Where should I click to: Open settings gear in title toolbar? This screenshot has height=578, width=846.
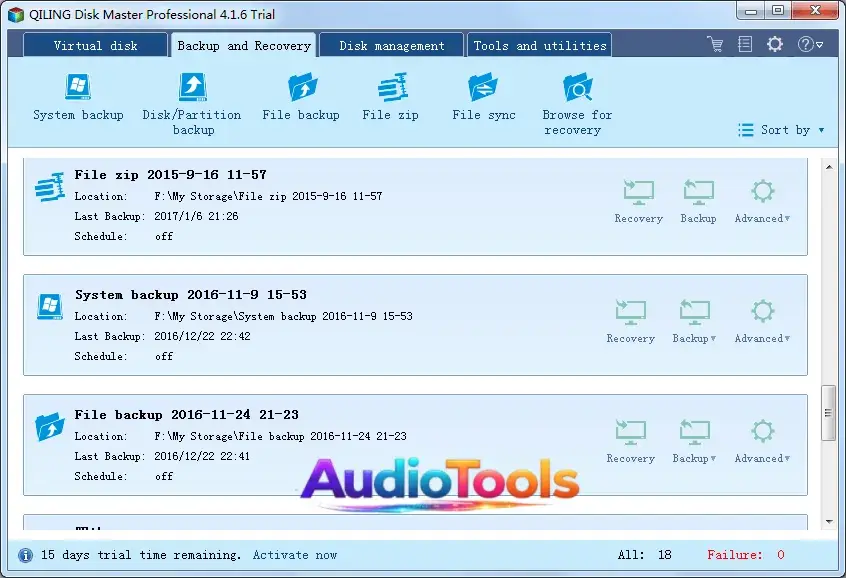click(775, 44)
